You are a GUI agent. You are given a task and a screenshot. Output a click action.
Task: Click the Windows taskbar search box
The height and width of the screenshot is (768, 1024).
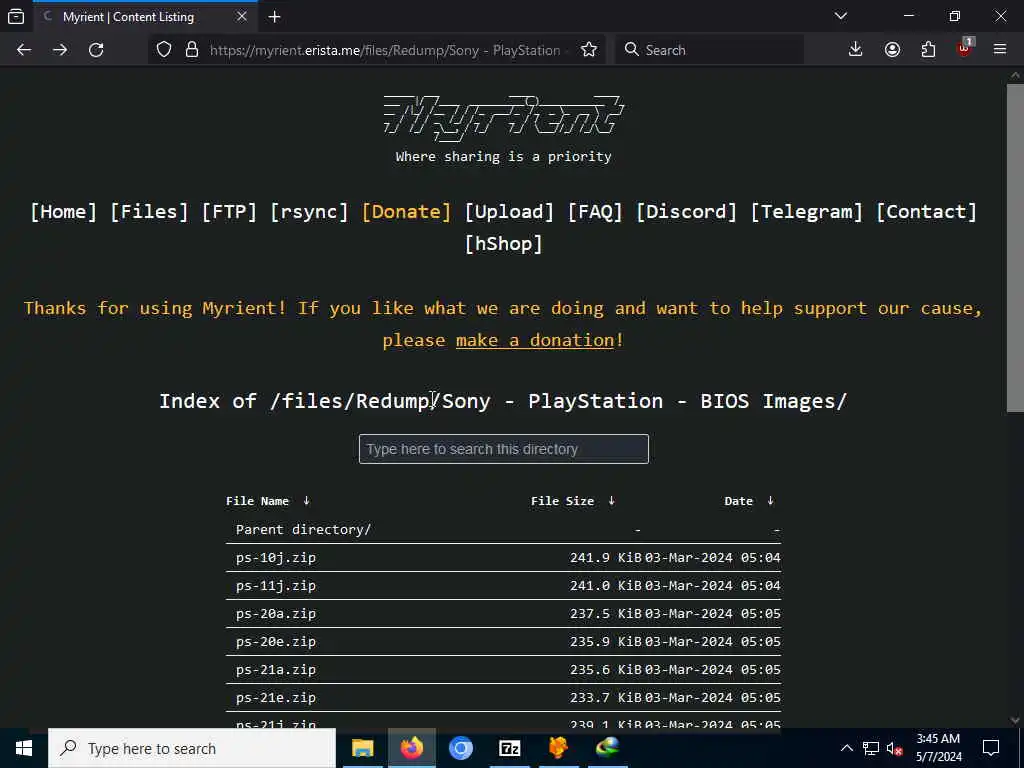point(192,748)
